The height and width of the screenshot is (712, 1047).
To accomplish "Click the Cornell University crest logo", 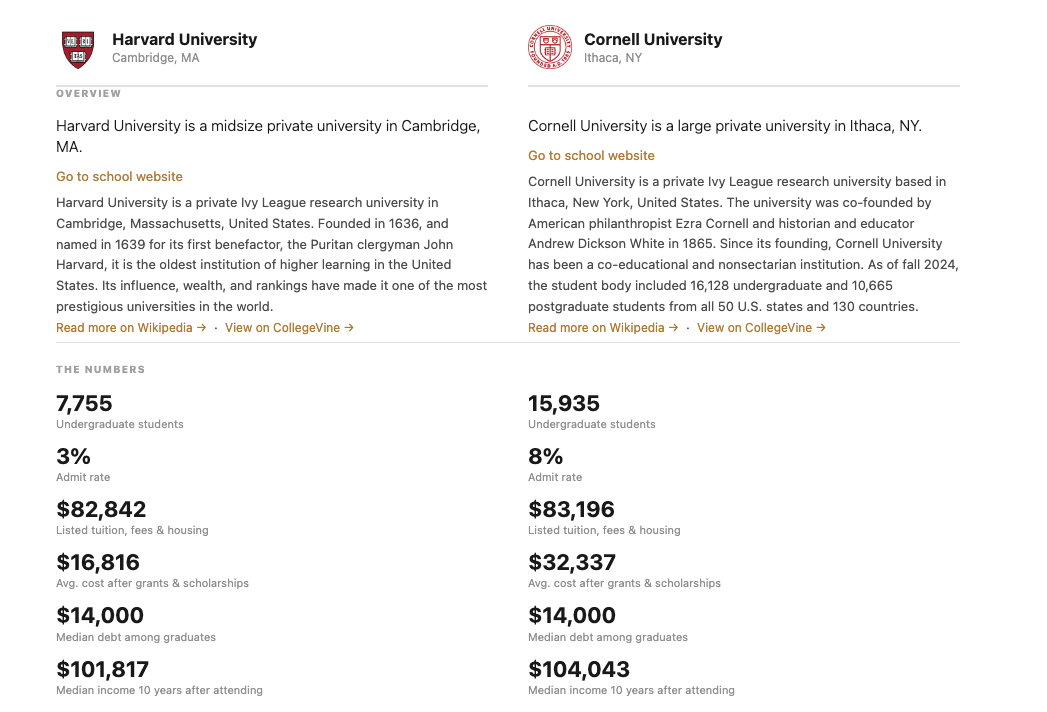I will pyautogui.click(x=549, y=45).
